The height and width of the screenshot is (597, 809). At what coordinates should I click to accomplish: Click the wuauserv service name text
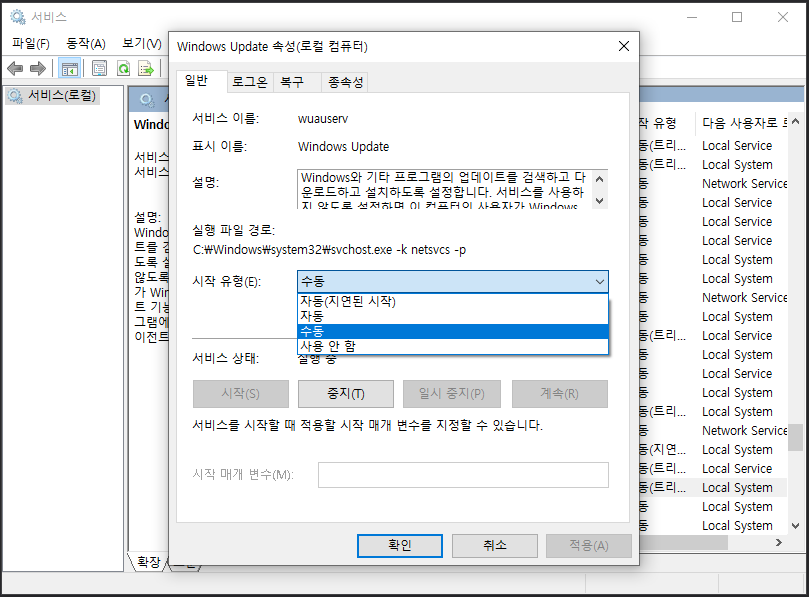pos(323,119)
